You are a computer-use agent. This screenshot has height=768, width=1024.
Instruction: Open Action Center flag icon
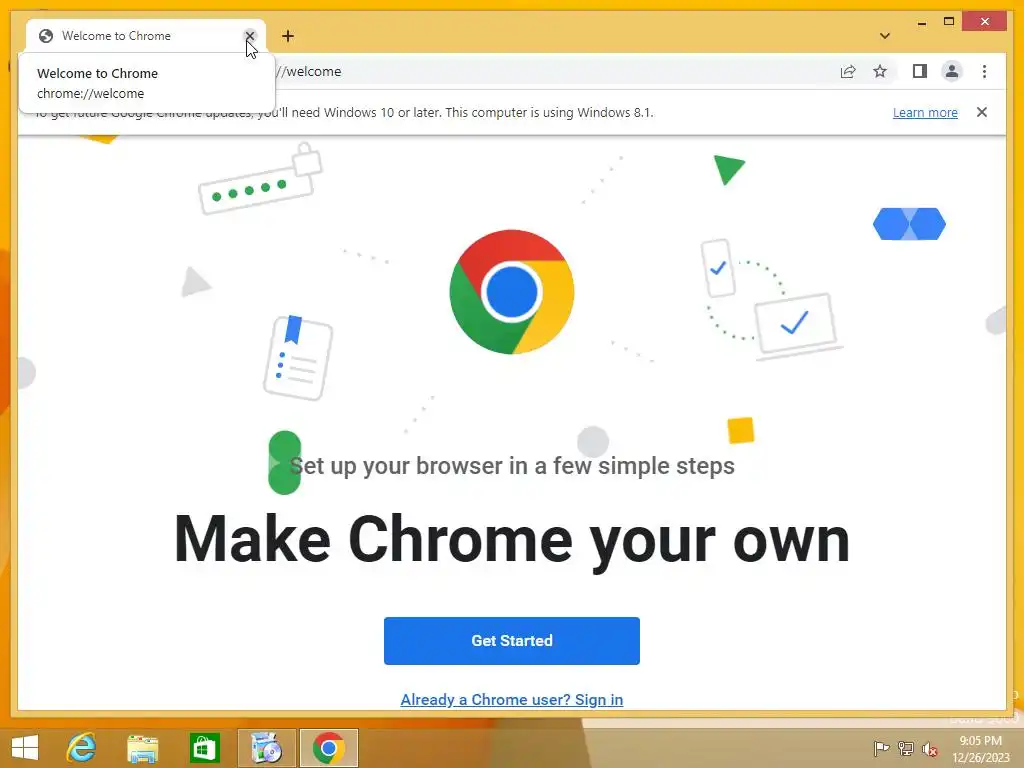click(x=881, y=748)
